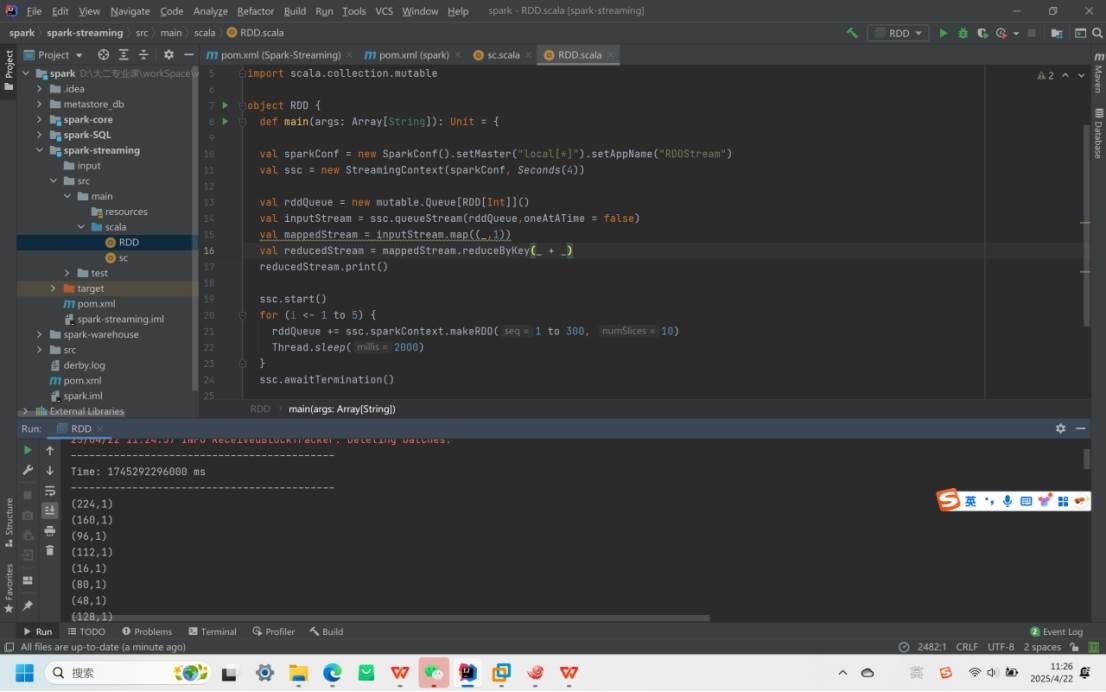Image resolution: width=1106 pixels, height=692 pixels.
Task: Start debugging with the green bug icon
Action: (x=963, y=33)
